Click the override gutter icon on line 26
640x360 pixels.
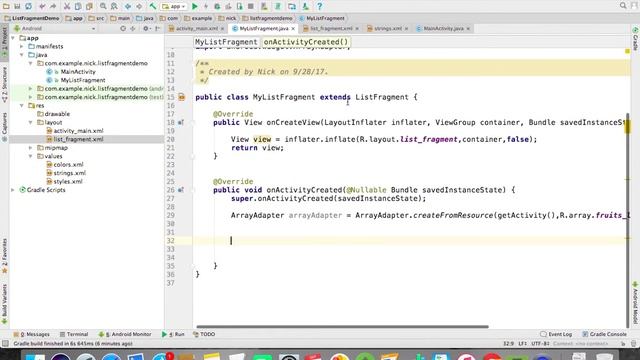[181, 190]
